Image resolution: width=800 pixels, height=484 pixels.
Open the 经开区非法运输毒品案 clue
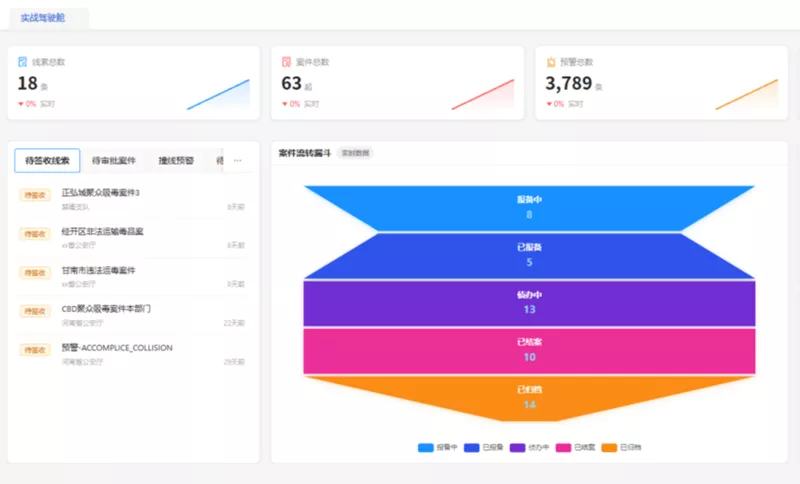pos(103,232)
